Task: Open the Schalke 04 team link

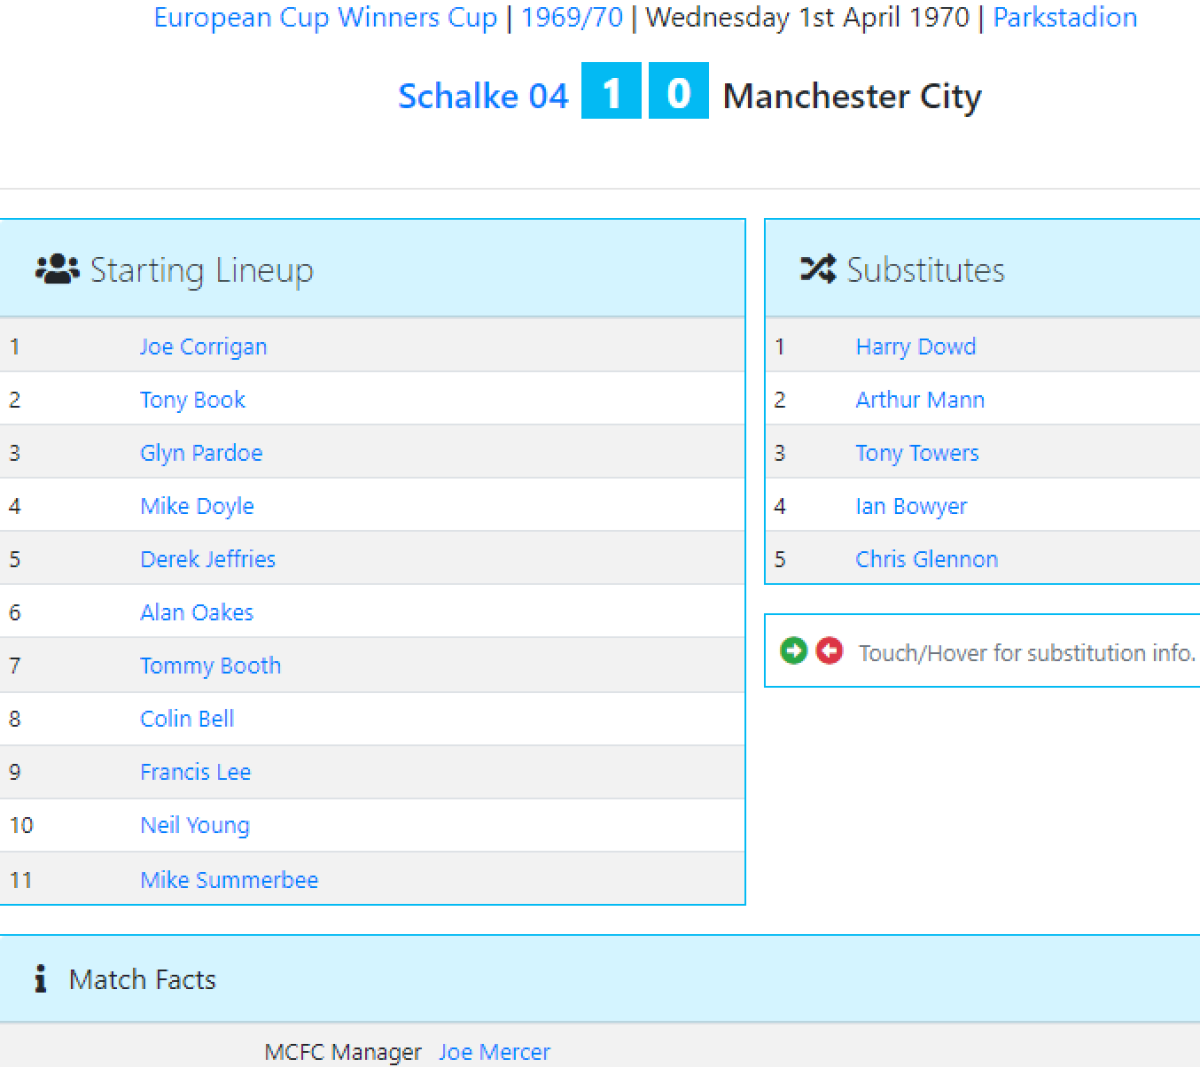Action: 483,96
